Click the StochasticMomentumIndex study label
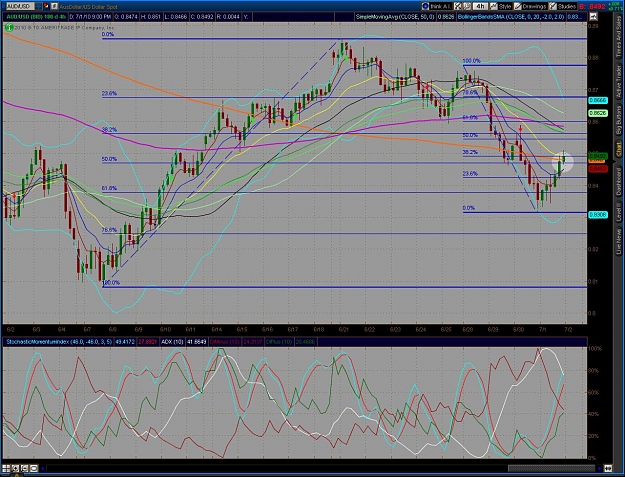 coord(59,342)
